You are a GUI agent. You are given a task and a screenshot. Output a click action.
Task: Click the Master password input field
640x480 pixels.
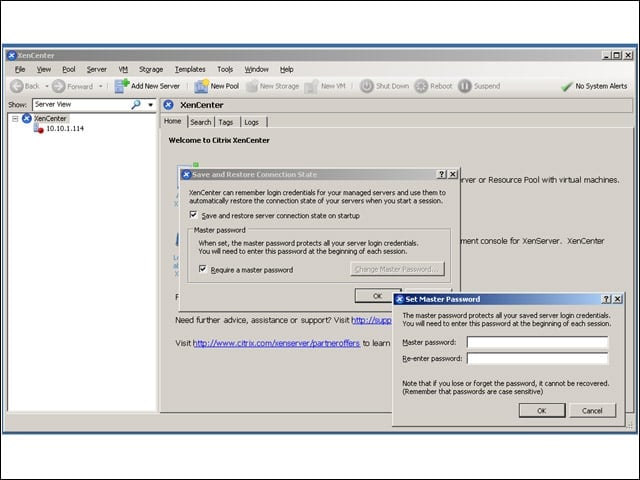coord(537,342)
